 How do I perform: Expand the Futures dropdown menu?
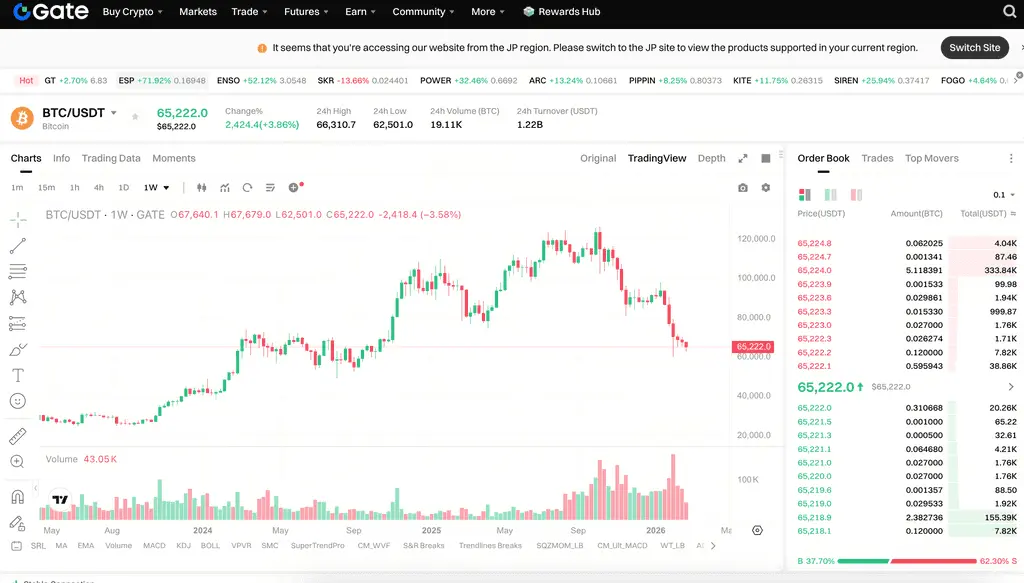[306, 11]
